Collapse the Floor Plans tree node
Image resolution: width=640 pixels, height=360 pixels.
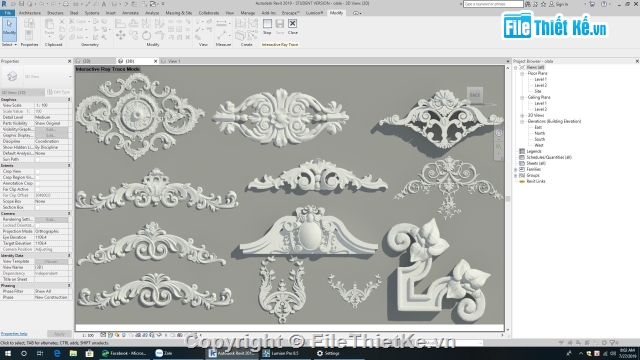pyautogui.click(x=522, y=73)
